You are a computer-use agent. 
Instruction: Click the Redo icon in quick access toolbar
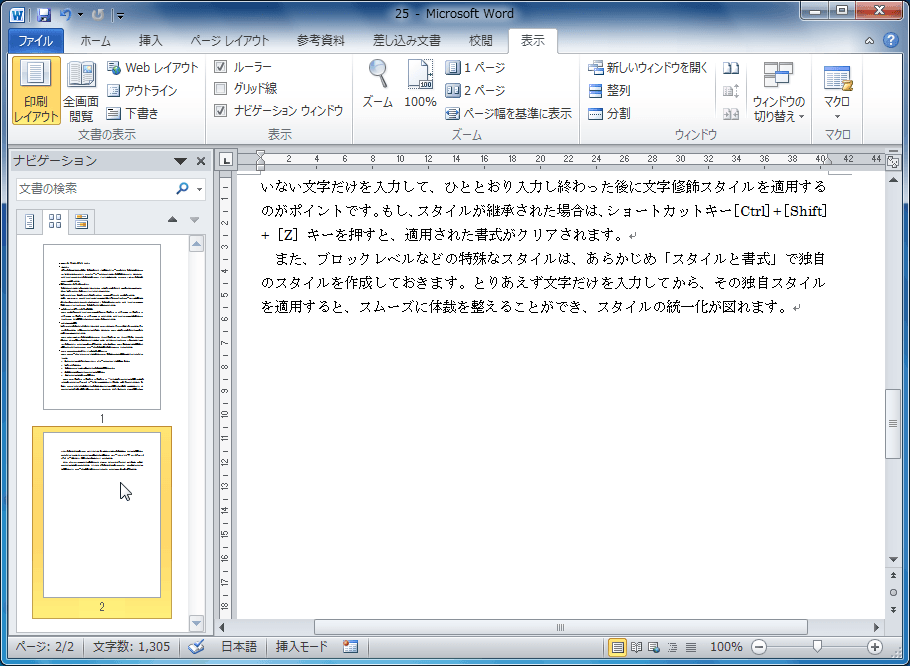pyautogui.click(x=97, y=15)
